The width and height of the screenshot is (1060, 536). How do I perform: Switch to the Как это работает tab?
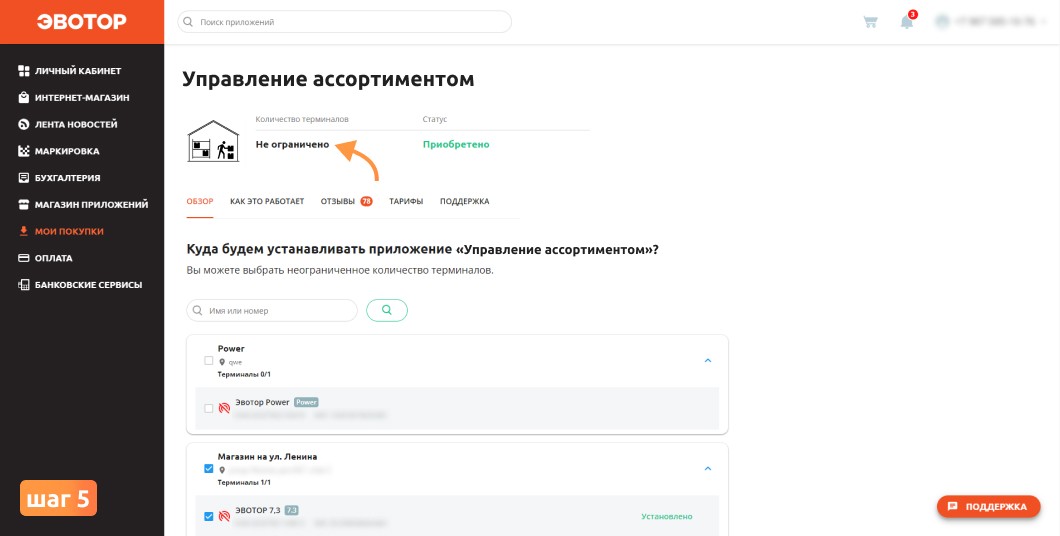pos(267,201)
